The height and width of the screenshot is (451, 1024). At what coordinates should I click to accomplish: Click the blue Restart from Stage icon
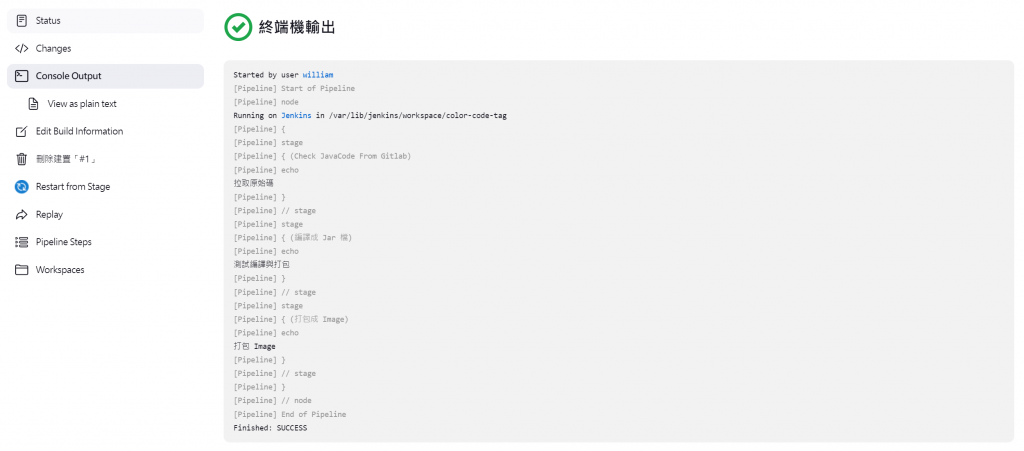pyautogui.click(x=22, y=187)
